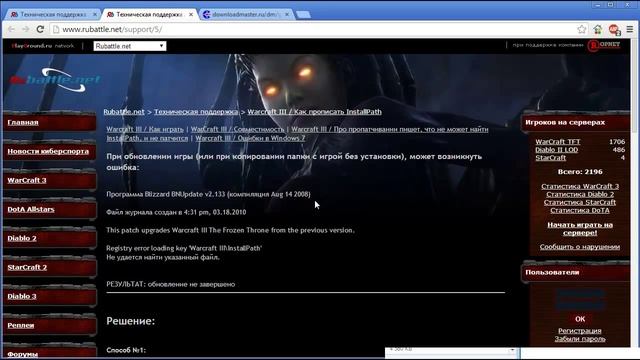Click the PlayGround.ru network link

tap(43, 46)
